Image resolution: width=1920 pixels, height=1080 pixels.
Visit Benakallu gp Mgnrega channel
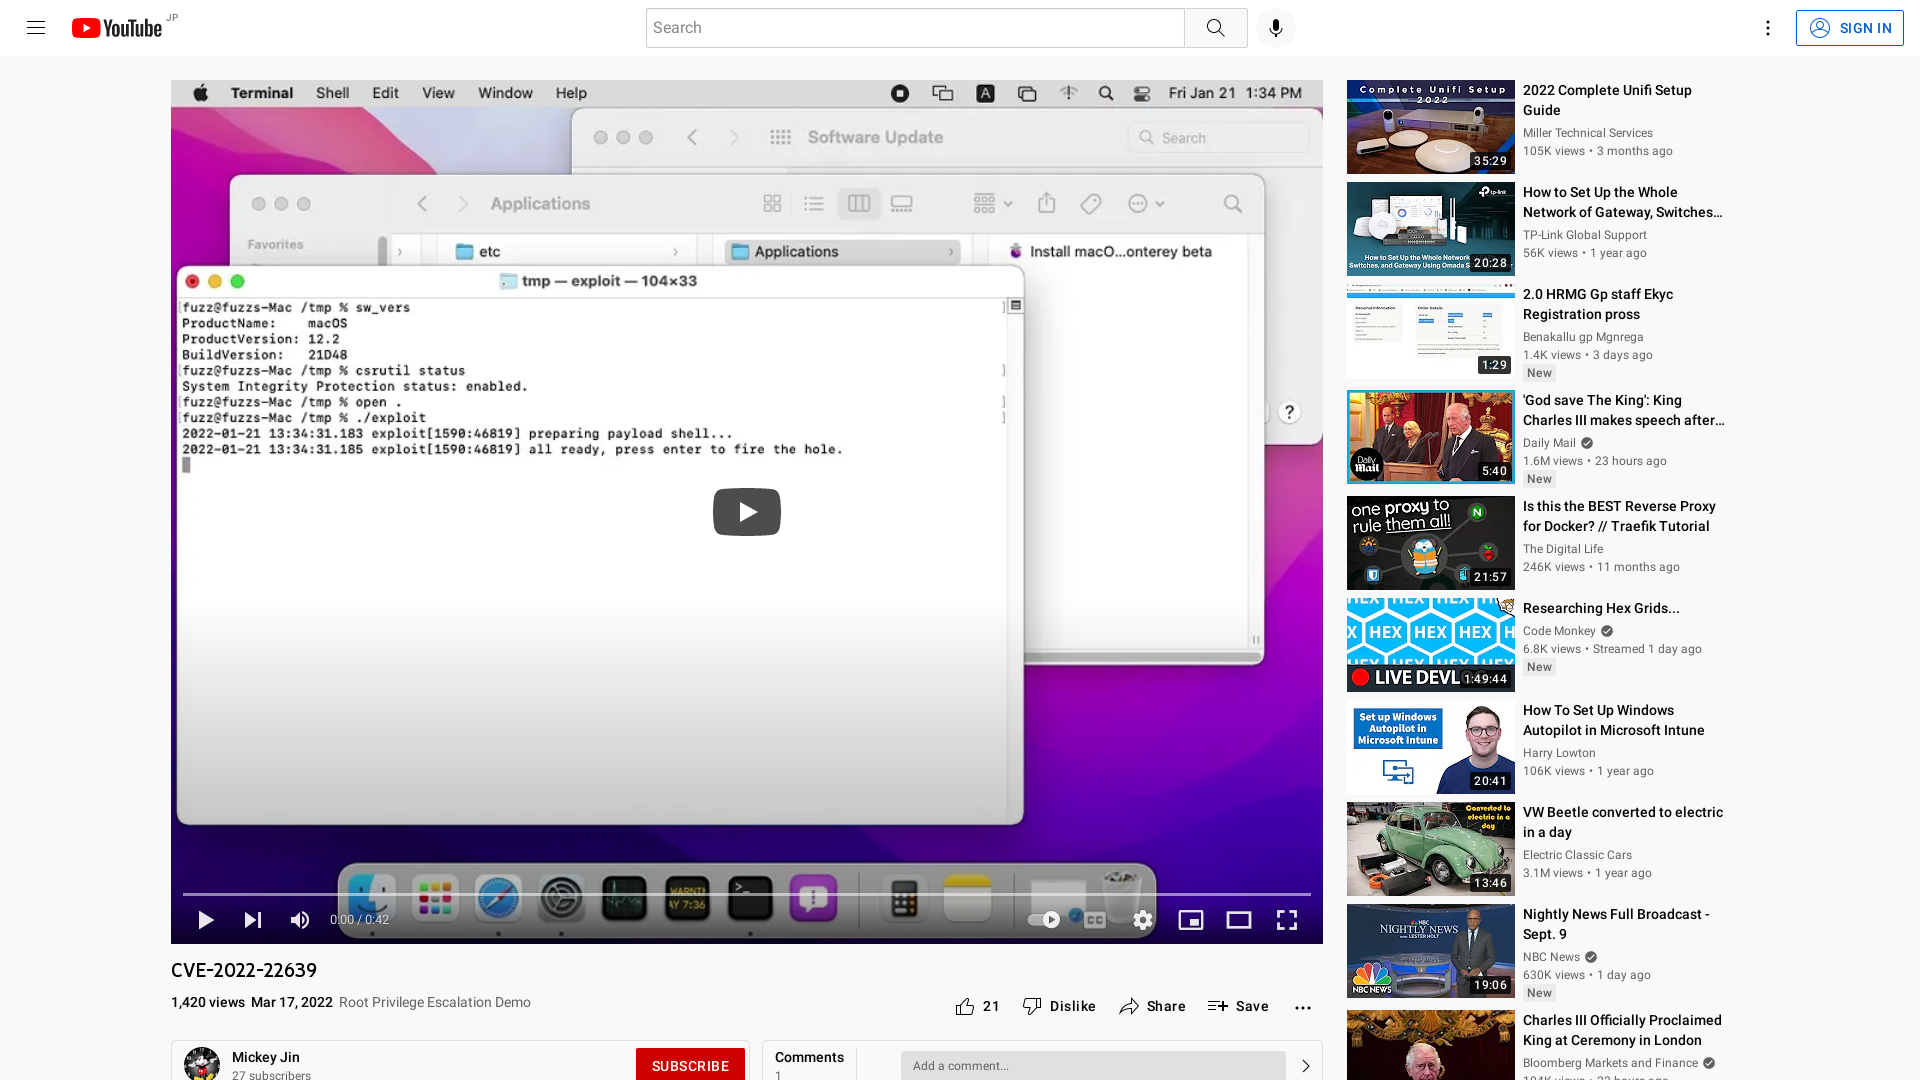(1583, 337)
